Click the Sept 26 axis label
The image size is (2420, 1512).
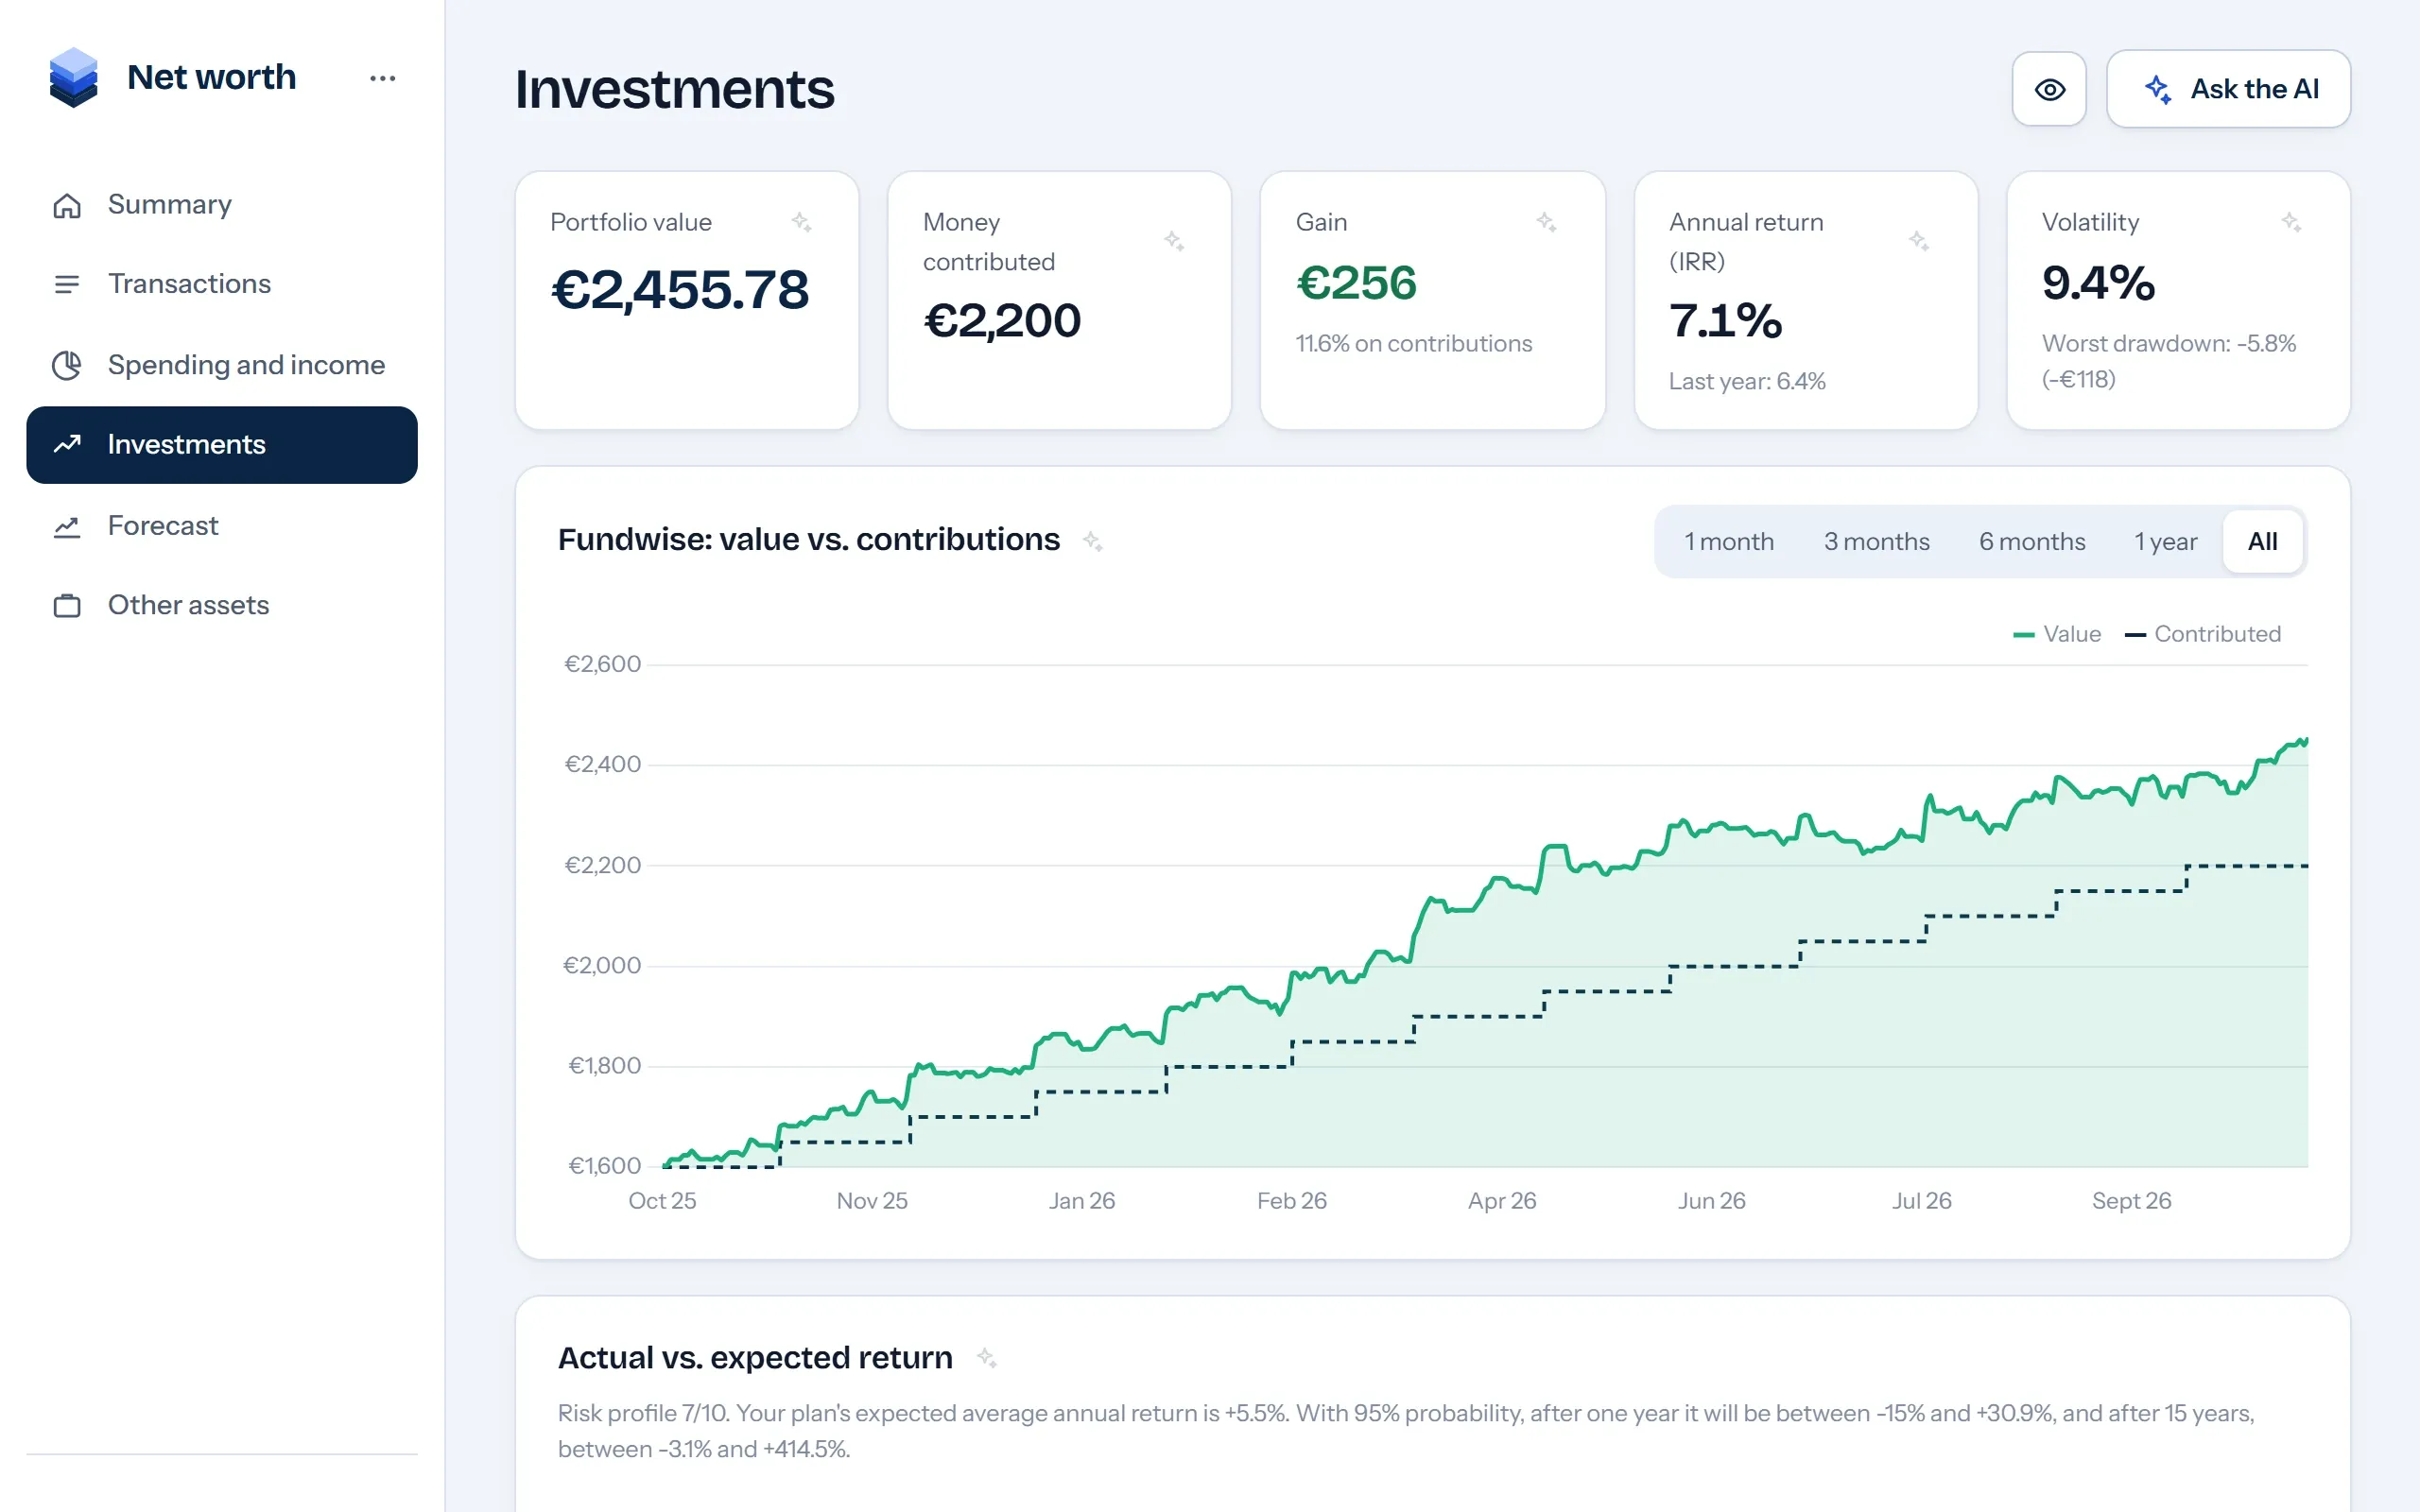click(x=2131, y=1201)
